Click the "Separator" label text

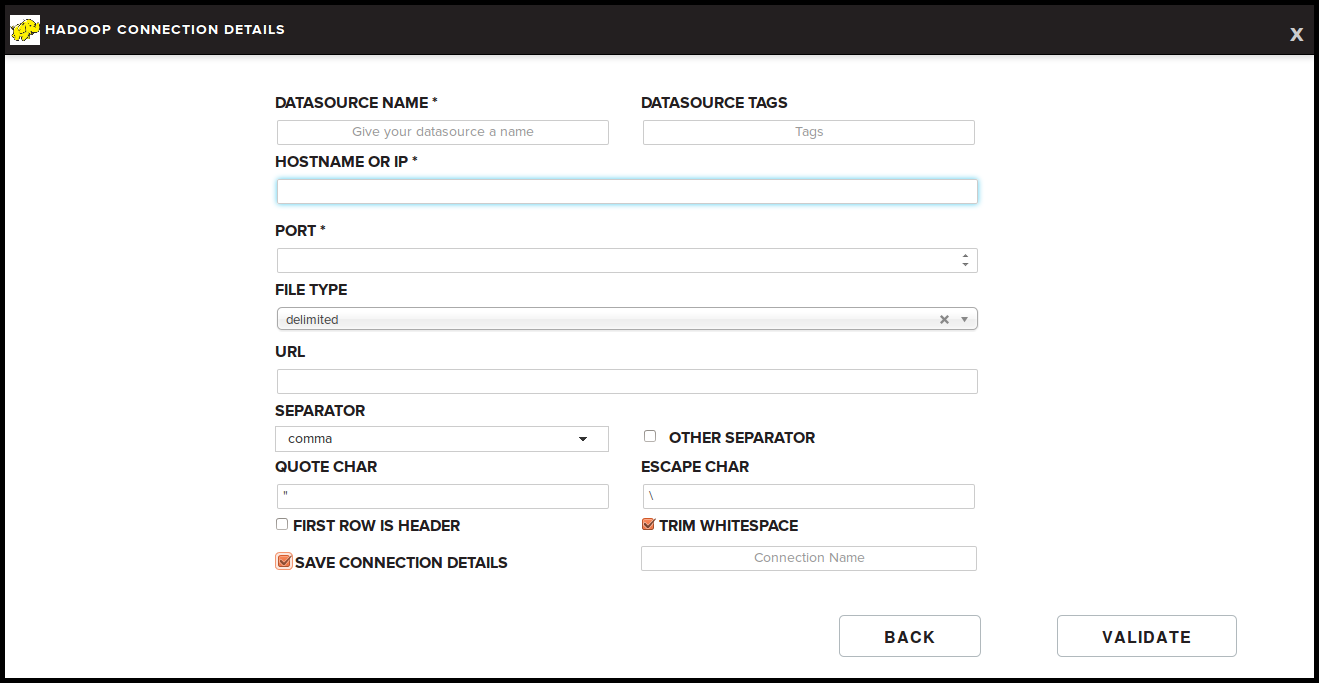click(x=320, y=411)
